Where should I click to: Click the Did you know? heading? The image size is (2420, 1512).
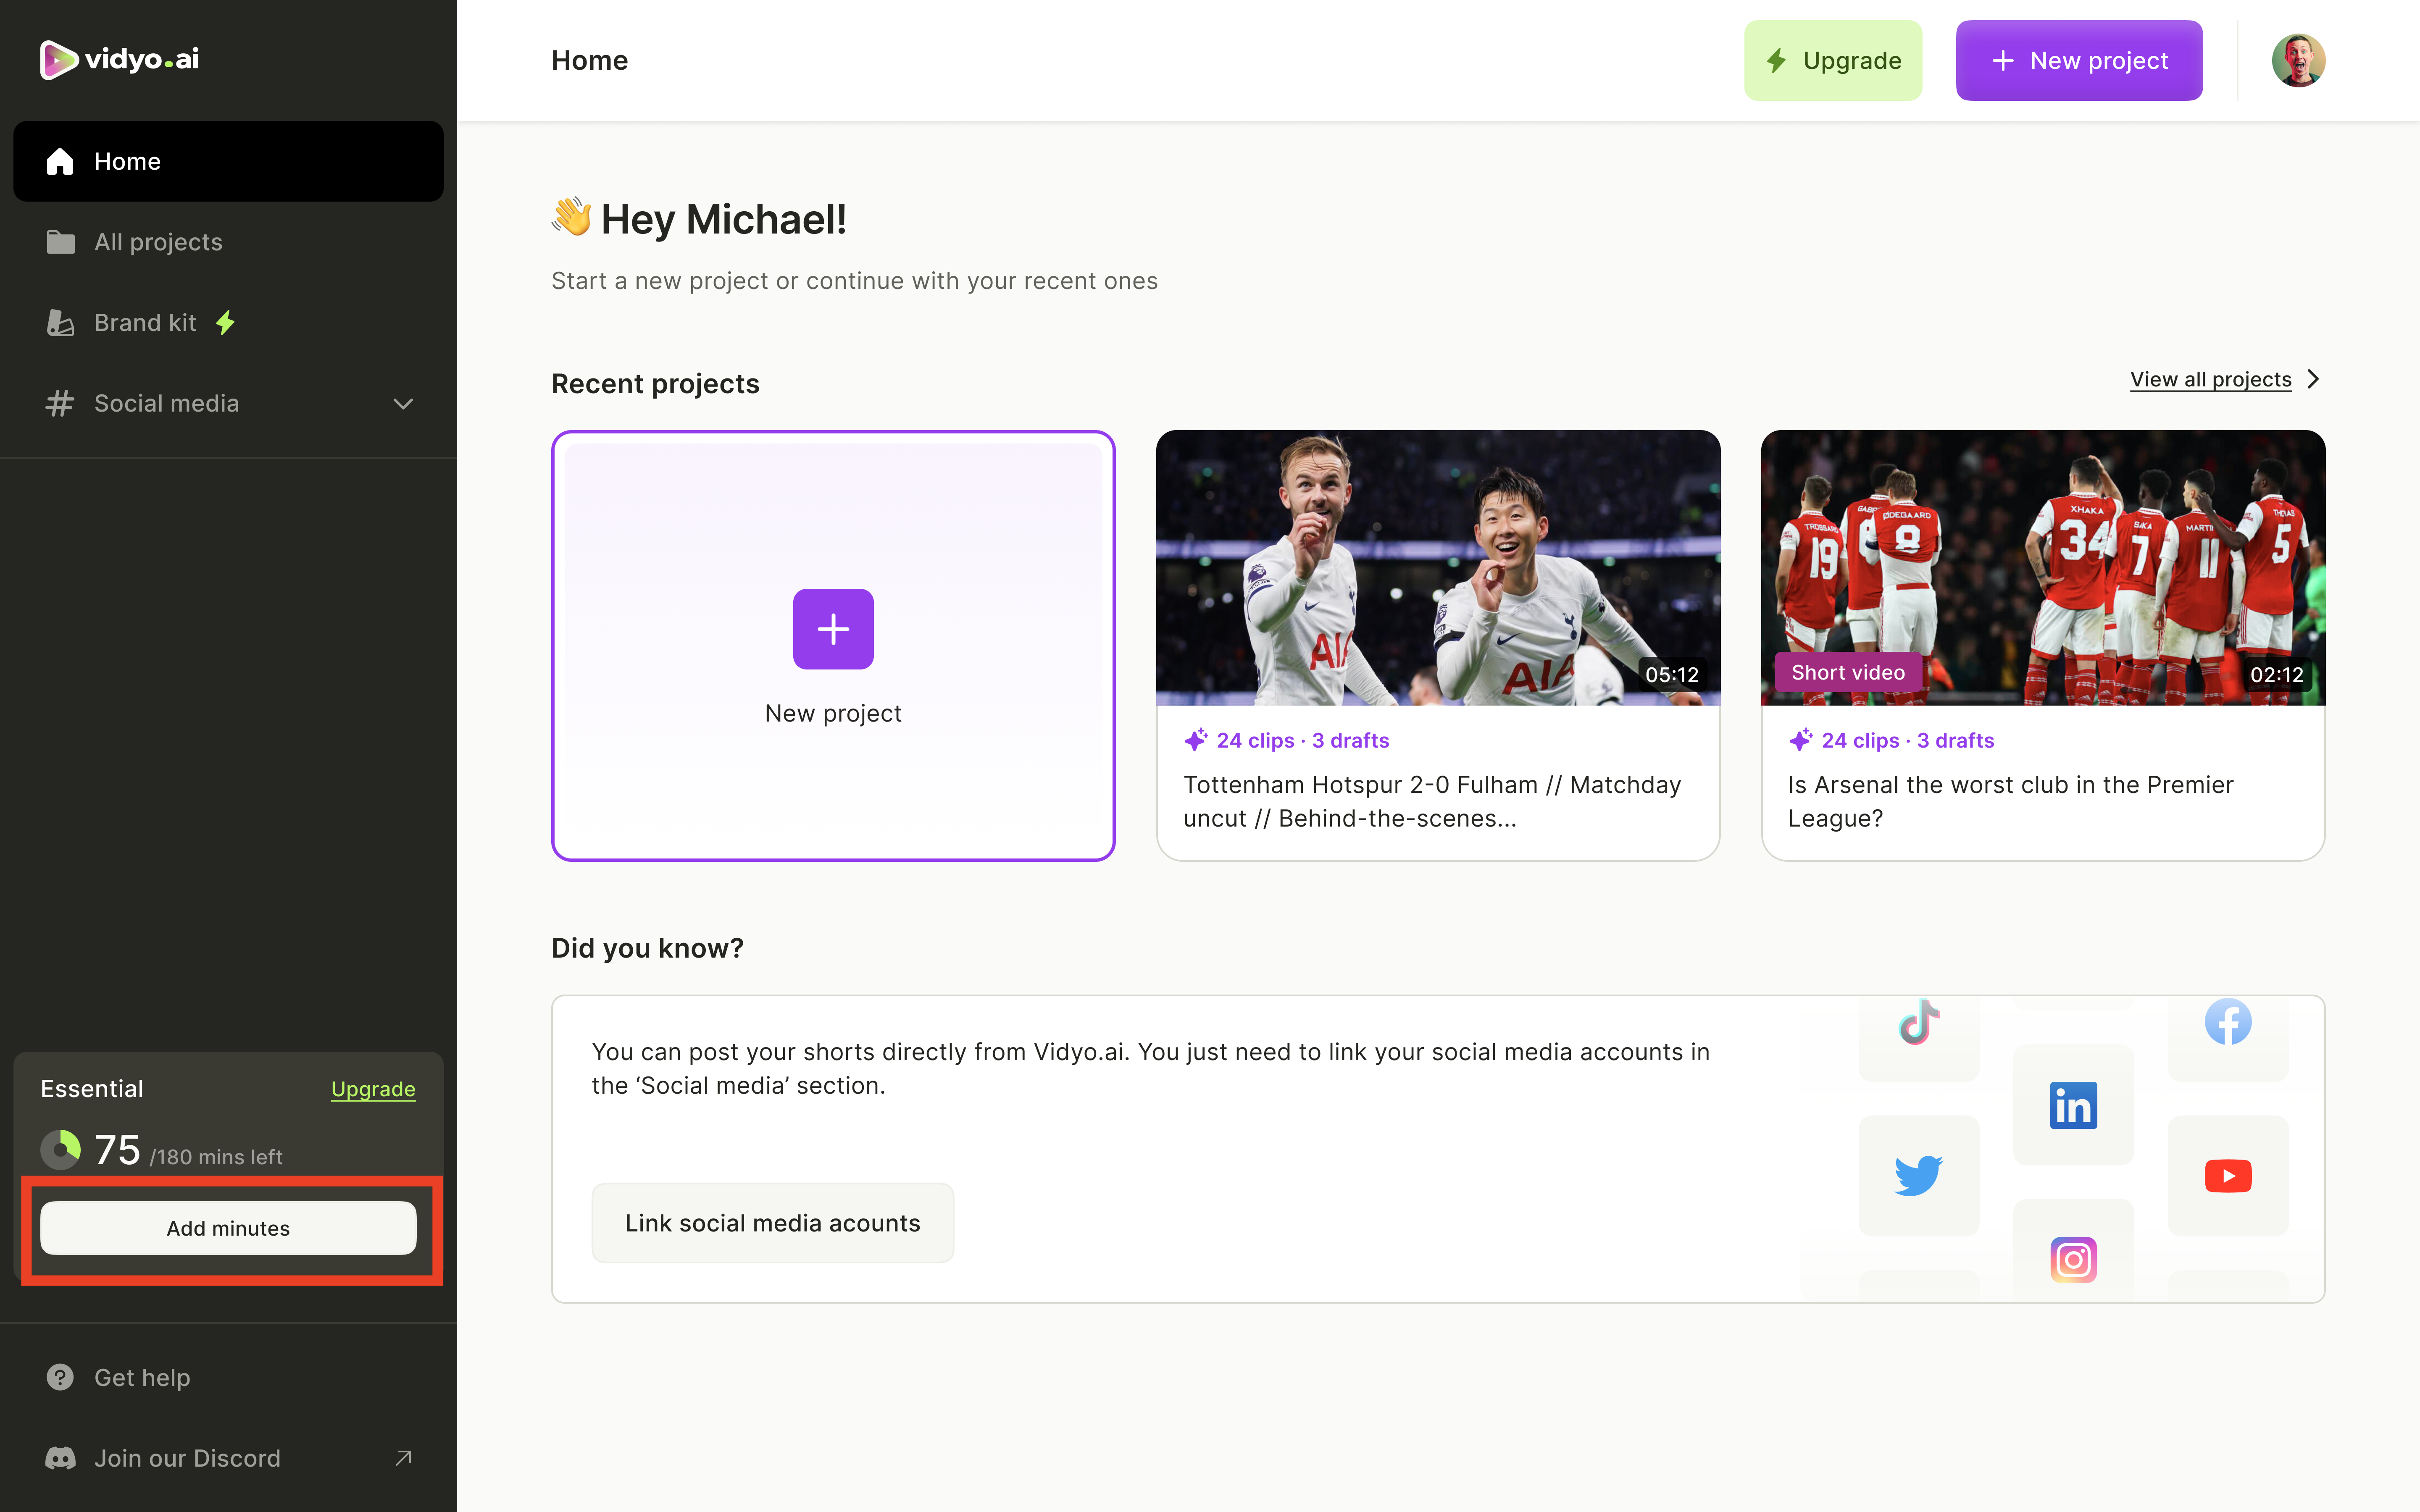647,947
